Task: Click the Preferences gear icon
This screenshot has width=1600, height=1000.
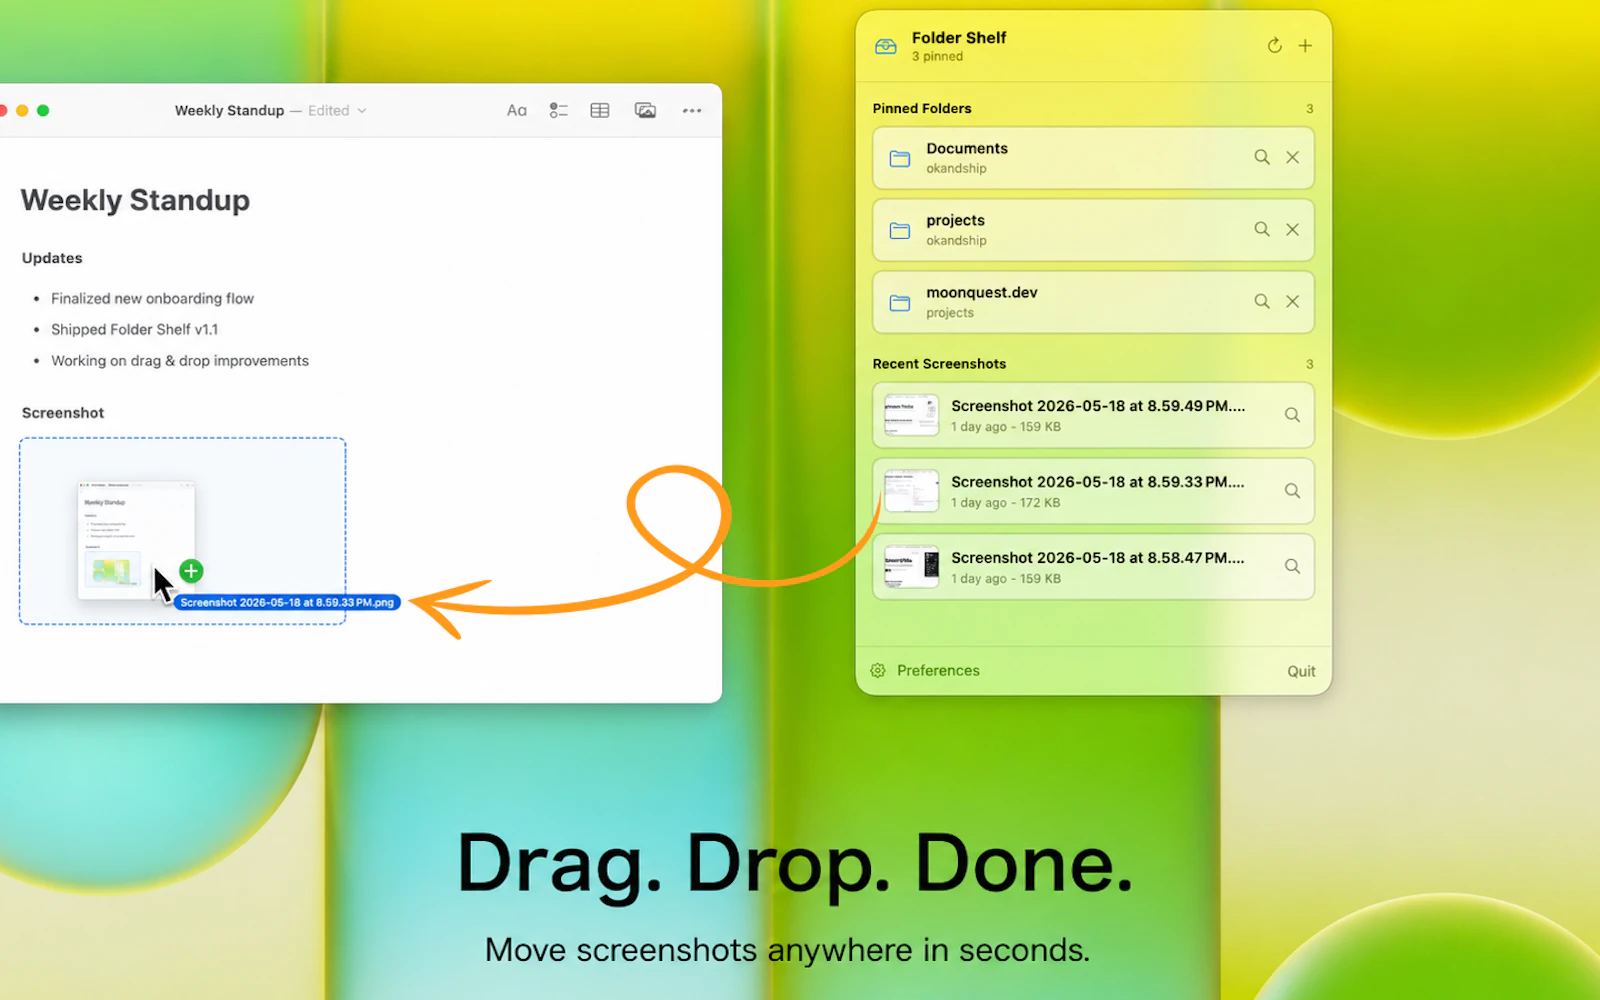Action: [878, 671]
